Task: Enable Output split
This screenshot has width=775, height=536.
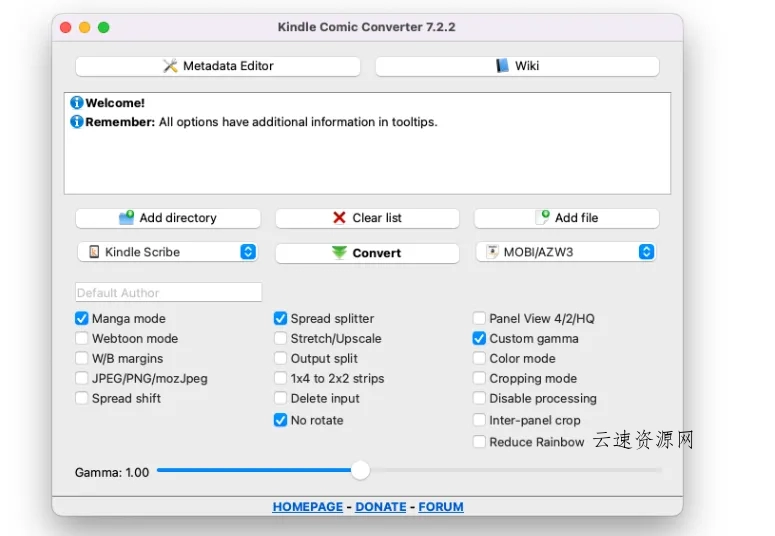Action: pos(280,358)
